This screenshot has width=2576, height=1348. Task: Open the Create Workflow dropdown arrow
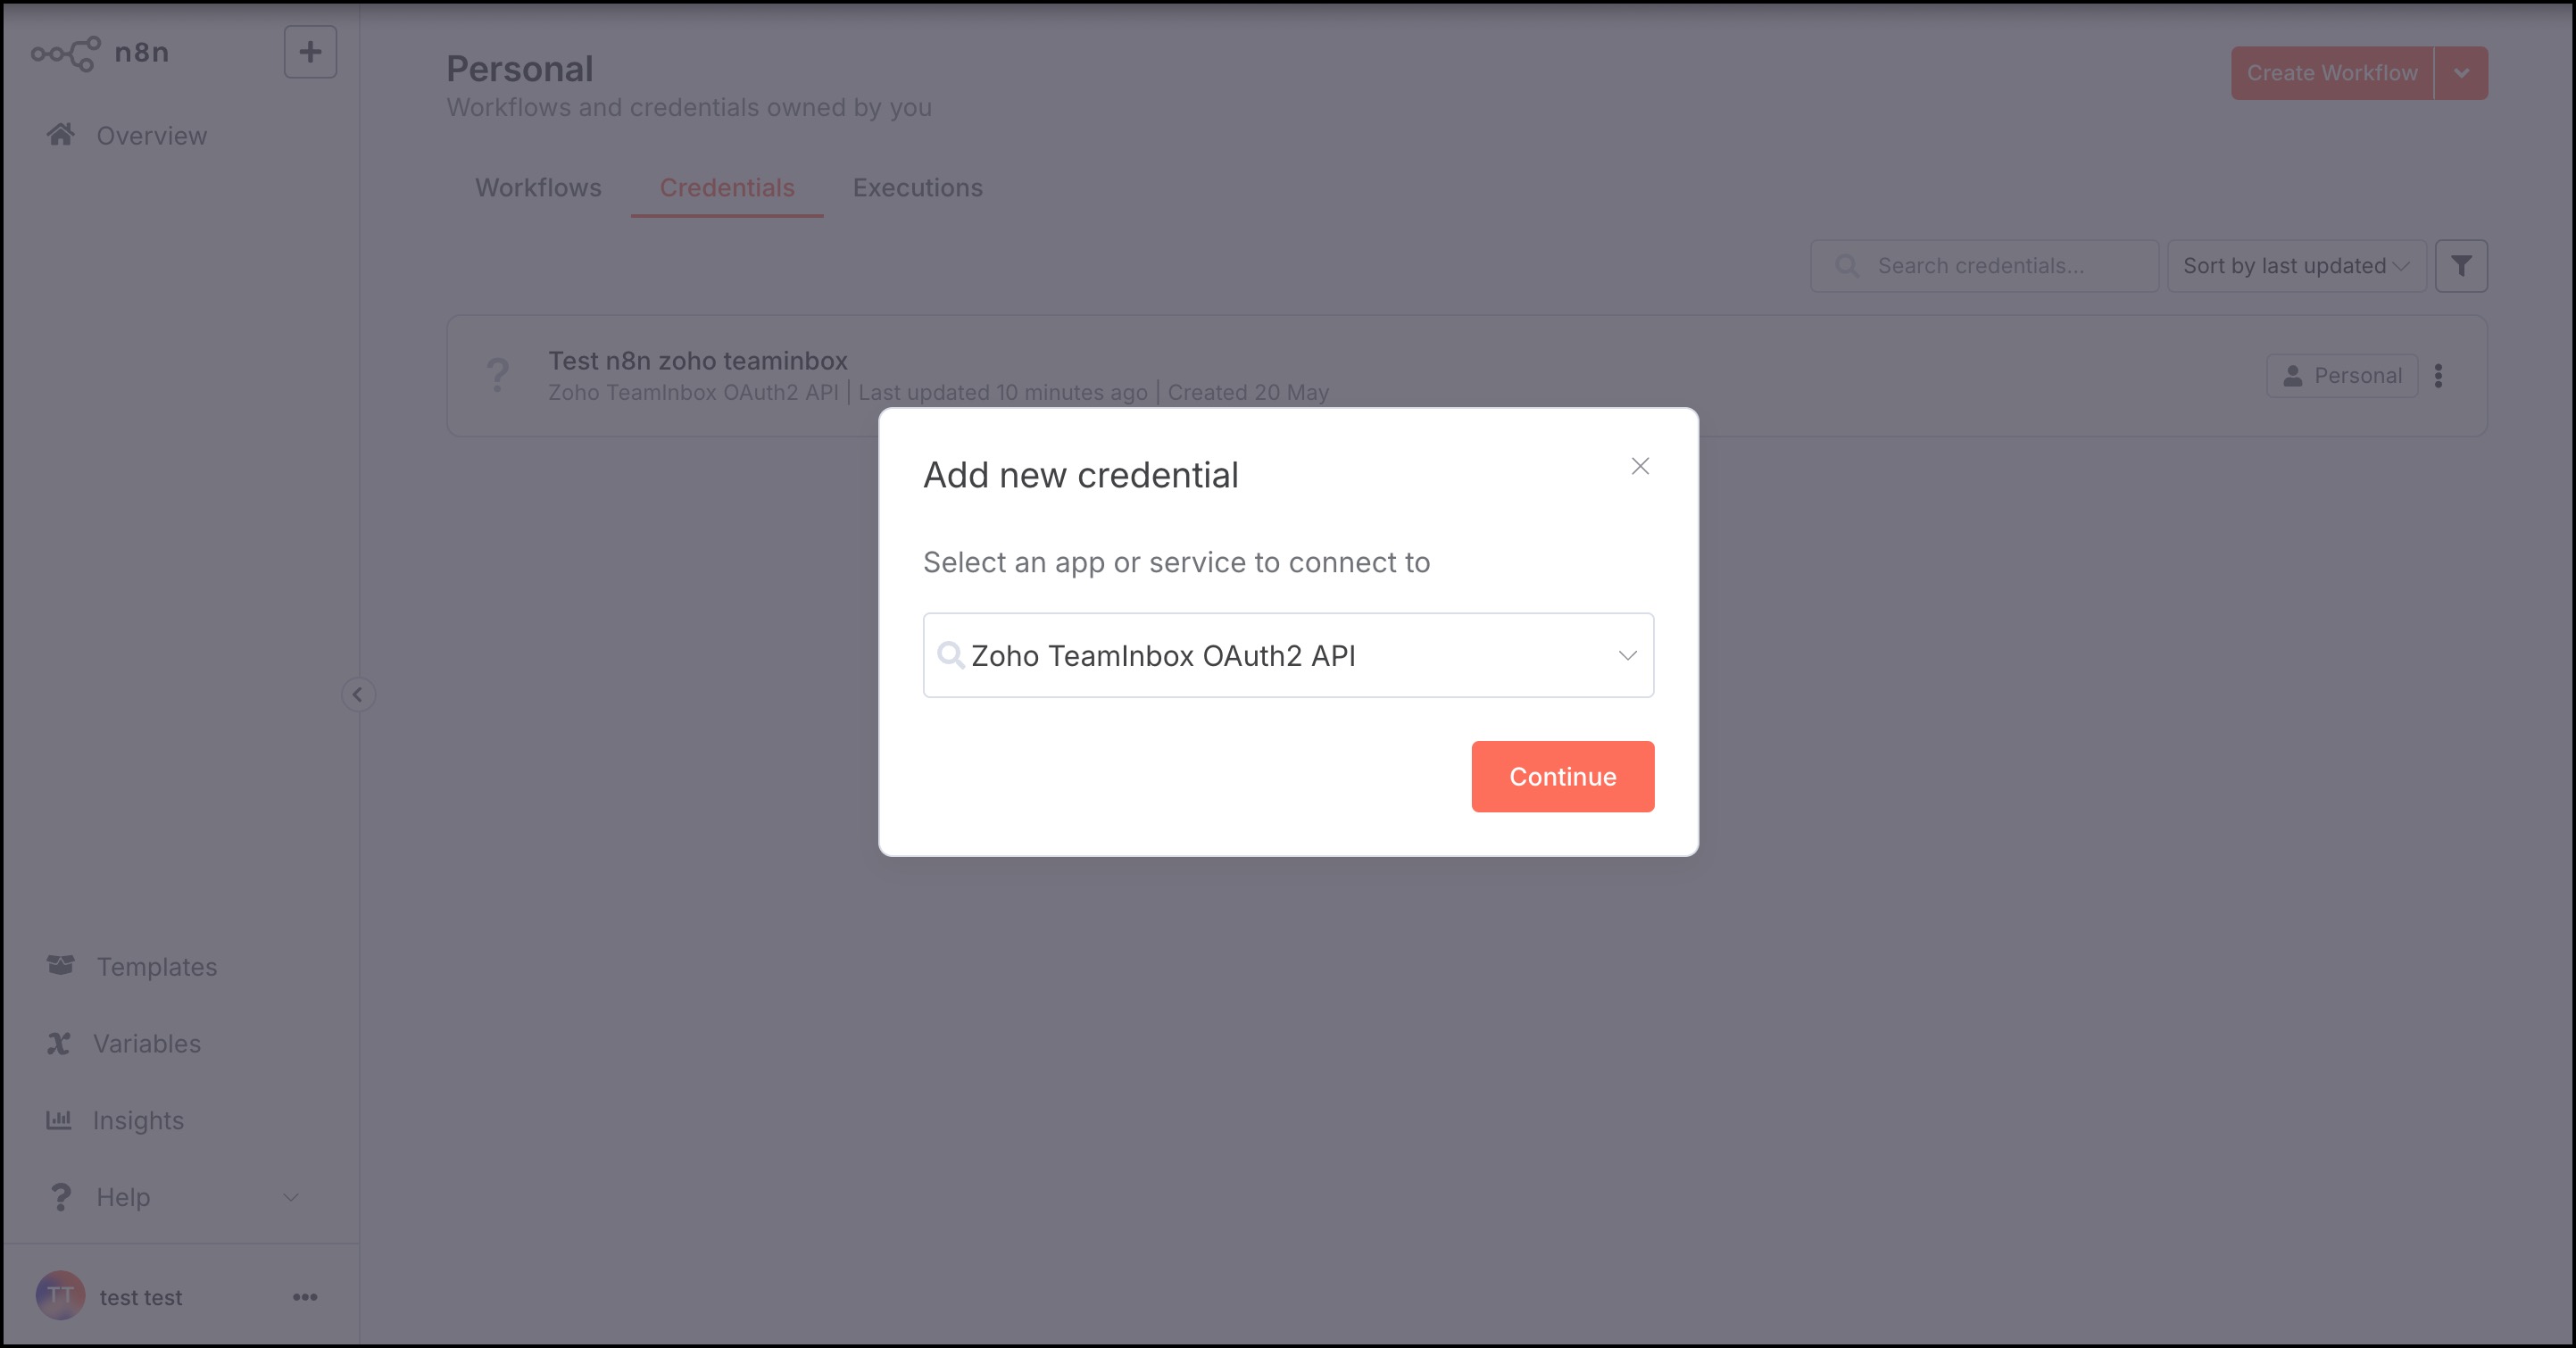tap(2461, 73)
